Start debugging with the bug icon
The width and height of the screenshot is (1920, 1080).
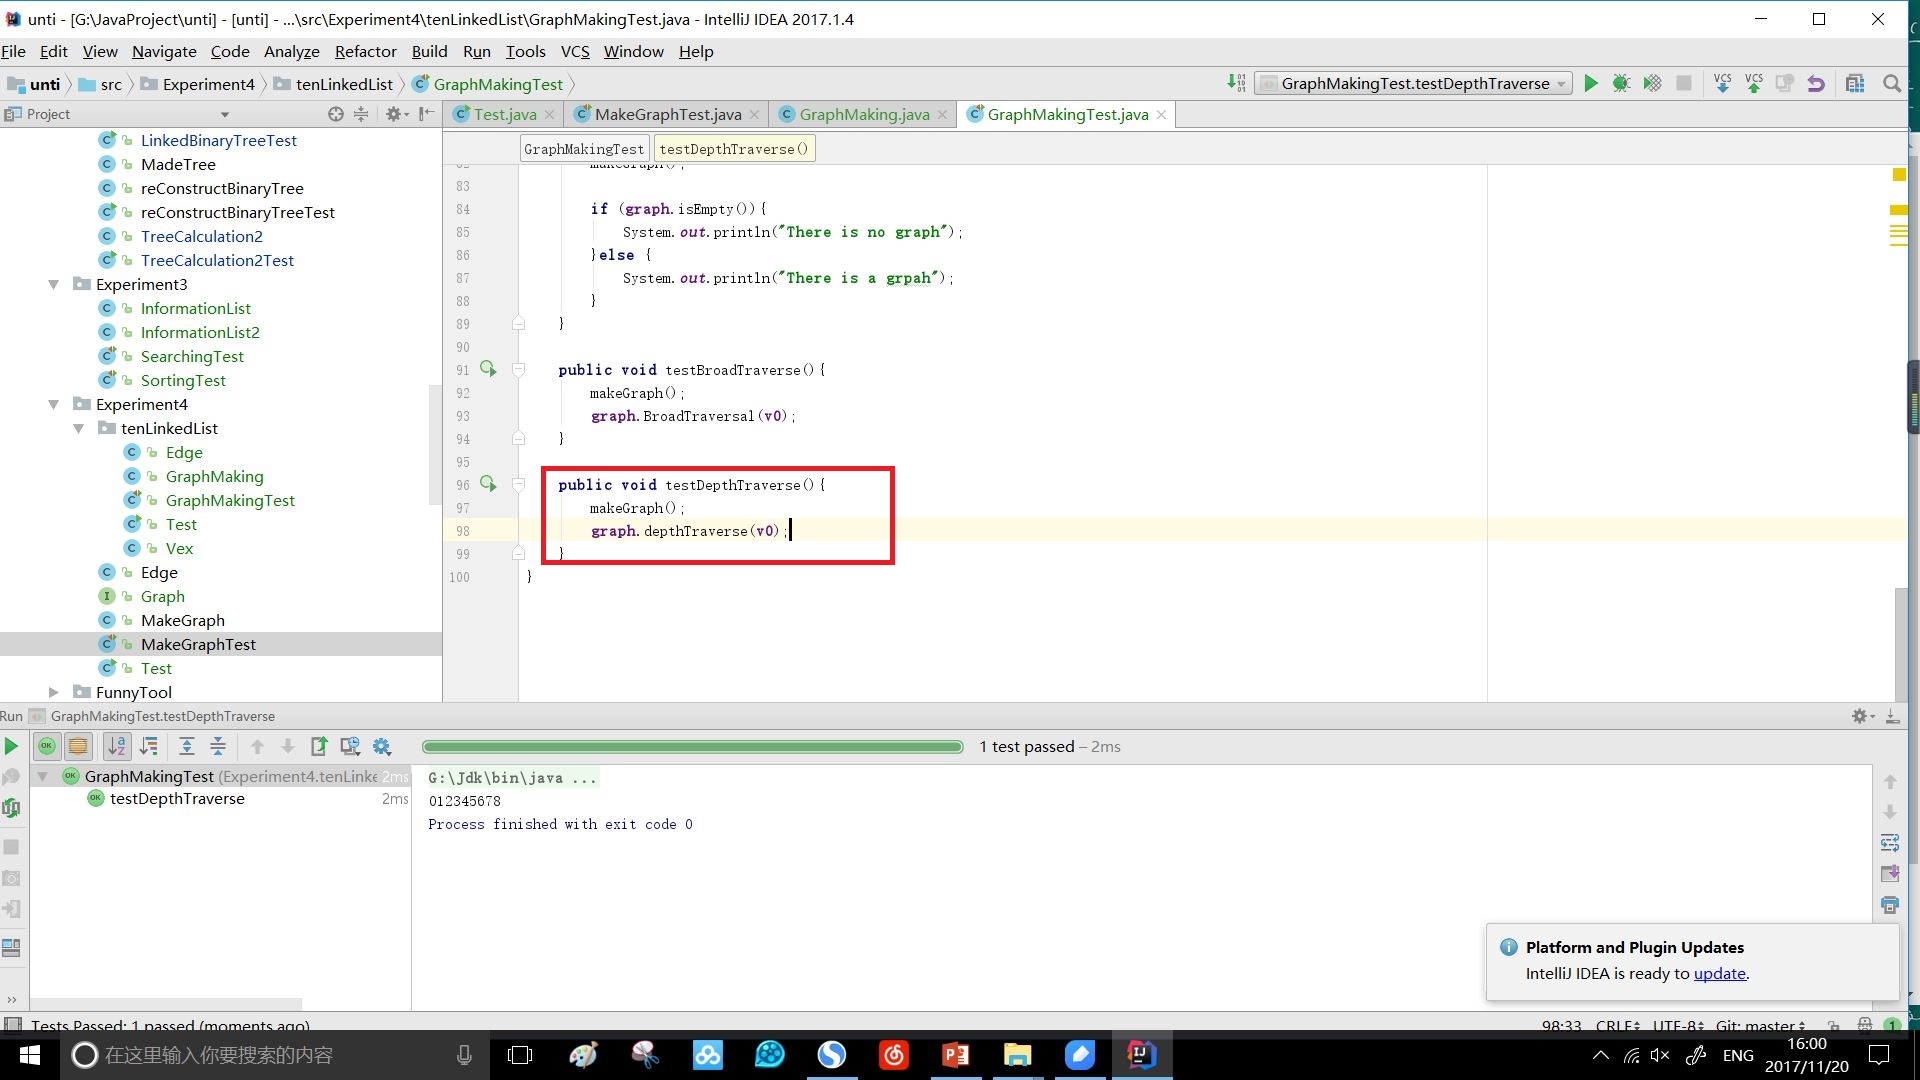1621,84
